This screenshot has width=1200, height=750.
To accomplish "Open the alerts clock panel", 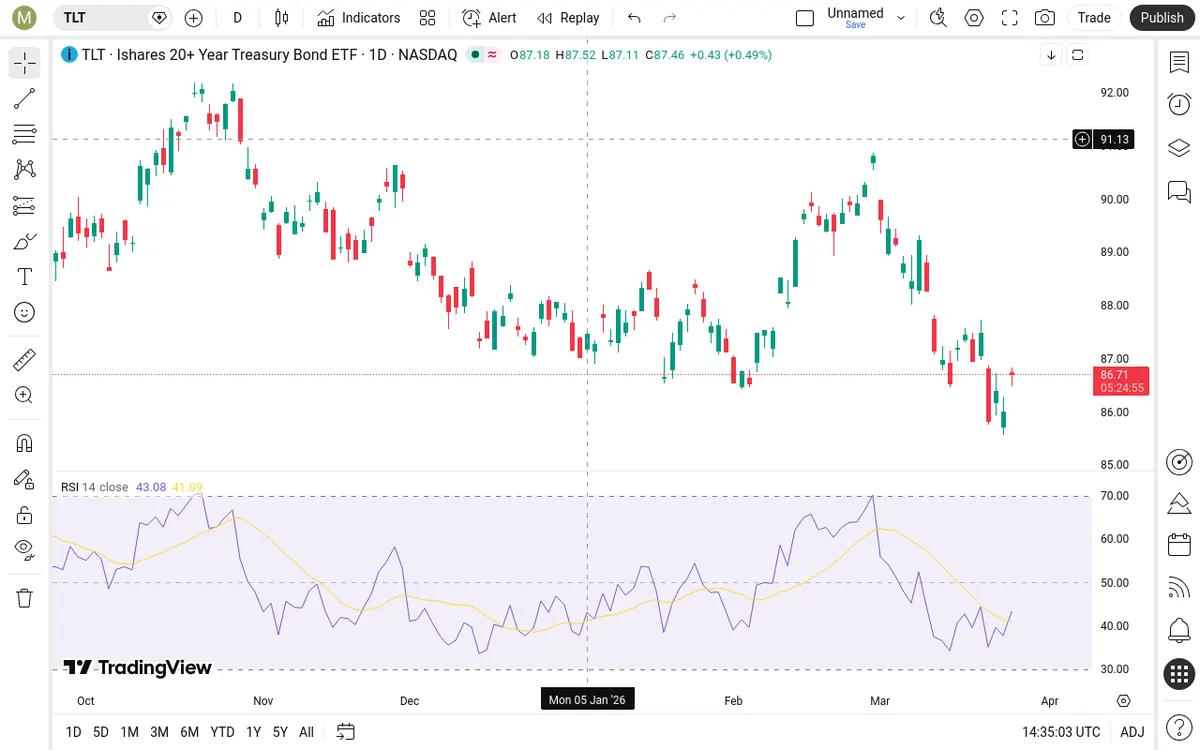I will click(1179, 104).
